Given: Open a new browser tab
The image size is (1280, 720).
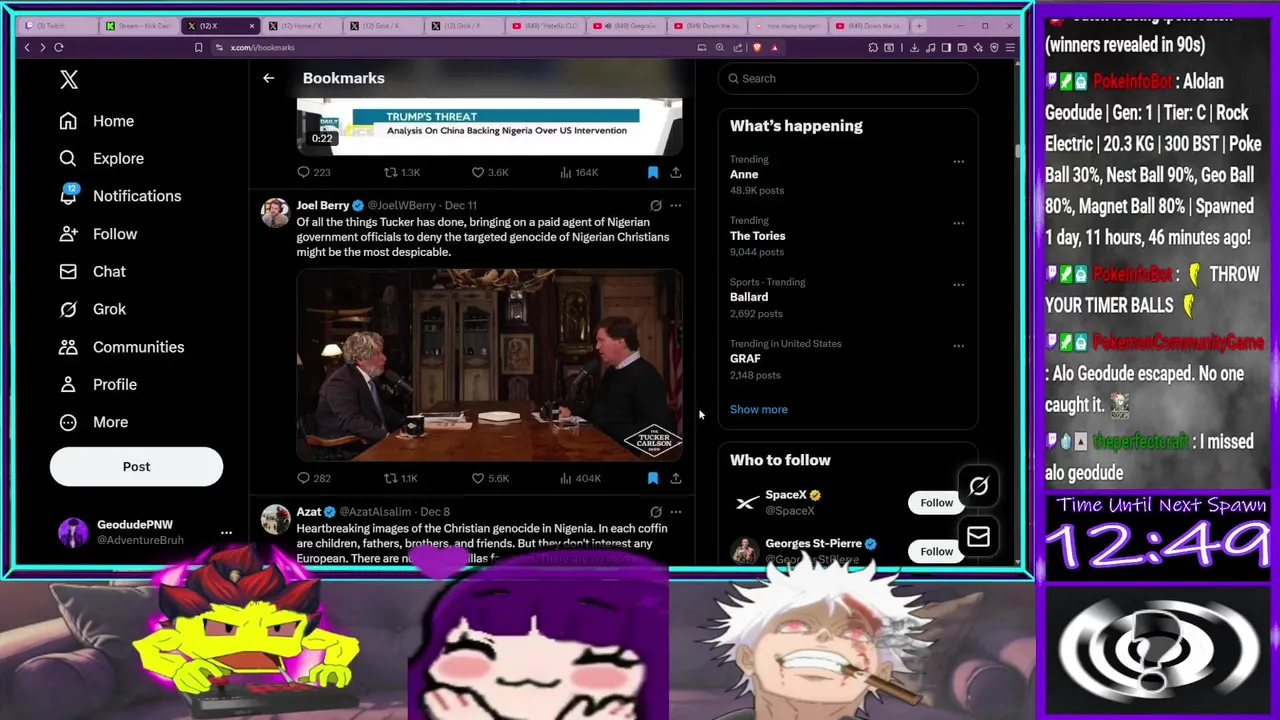Looking at the screenshot, I should click(x=920, y=25).
